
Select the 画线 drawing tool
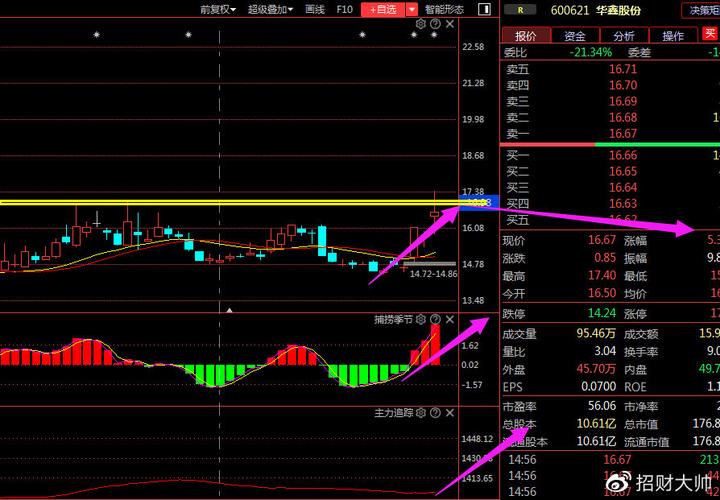(315, 9)
